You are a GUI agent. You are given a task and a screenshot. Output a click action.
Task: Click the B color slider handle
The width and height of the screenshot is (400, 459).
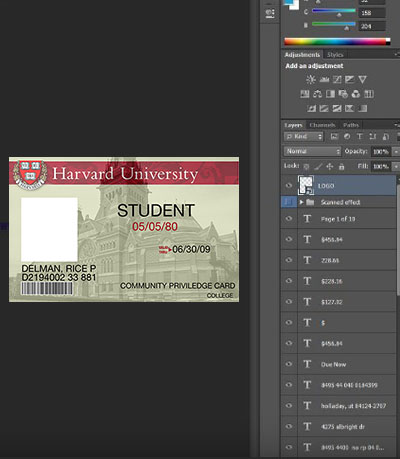click(x=346, y=29)
